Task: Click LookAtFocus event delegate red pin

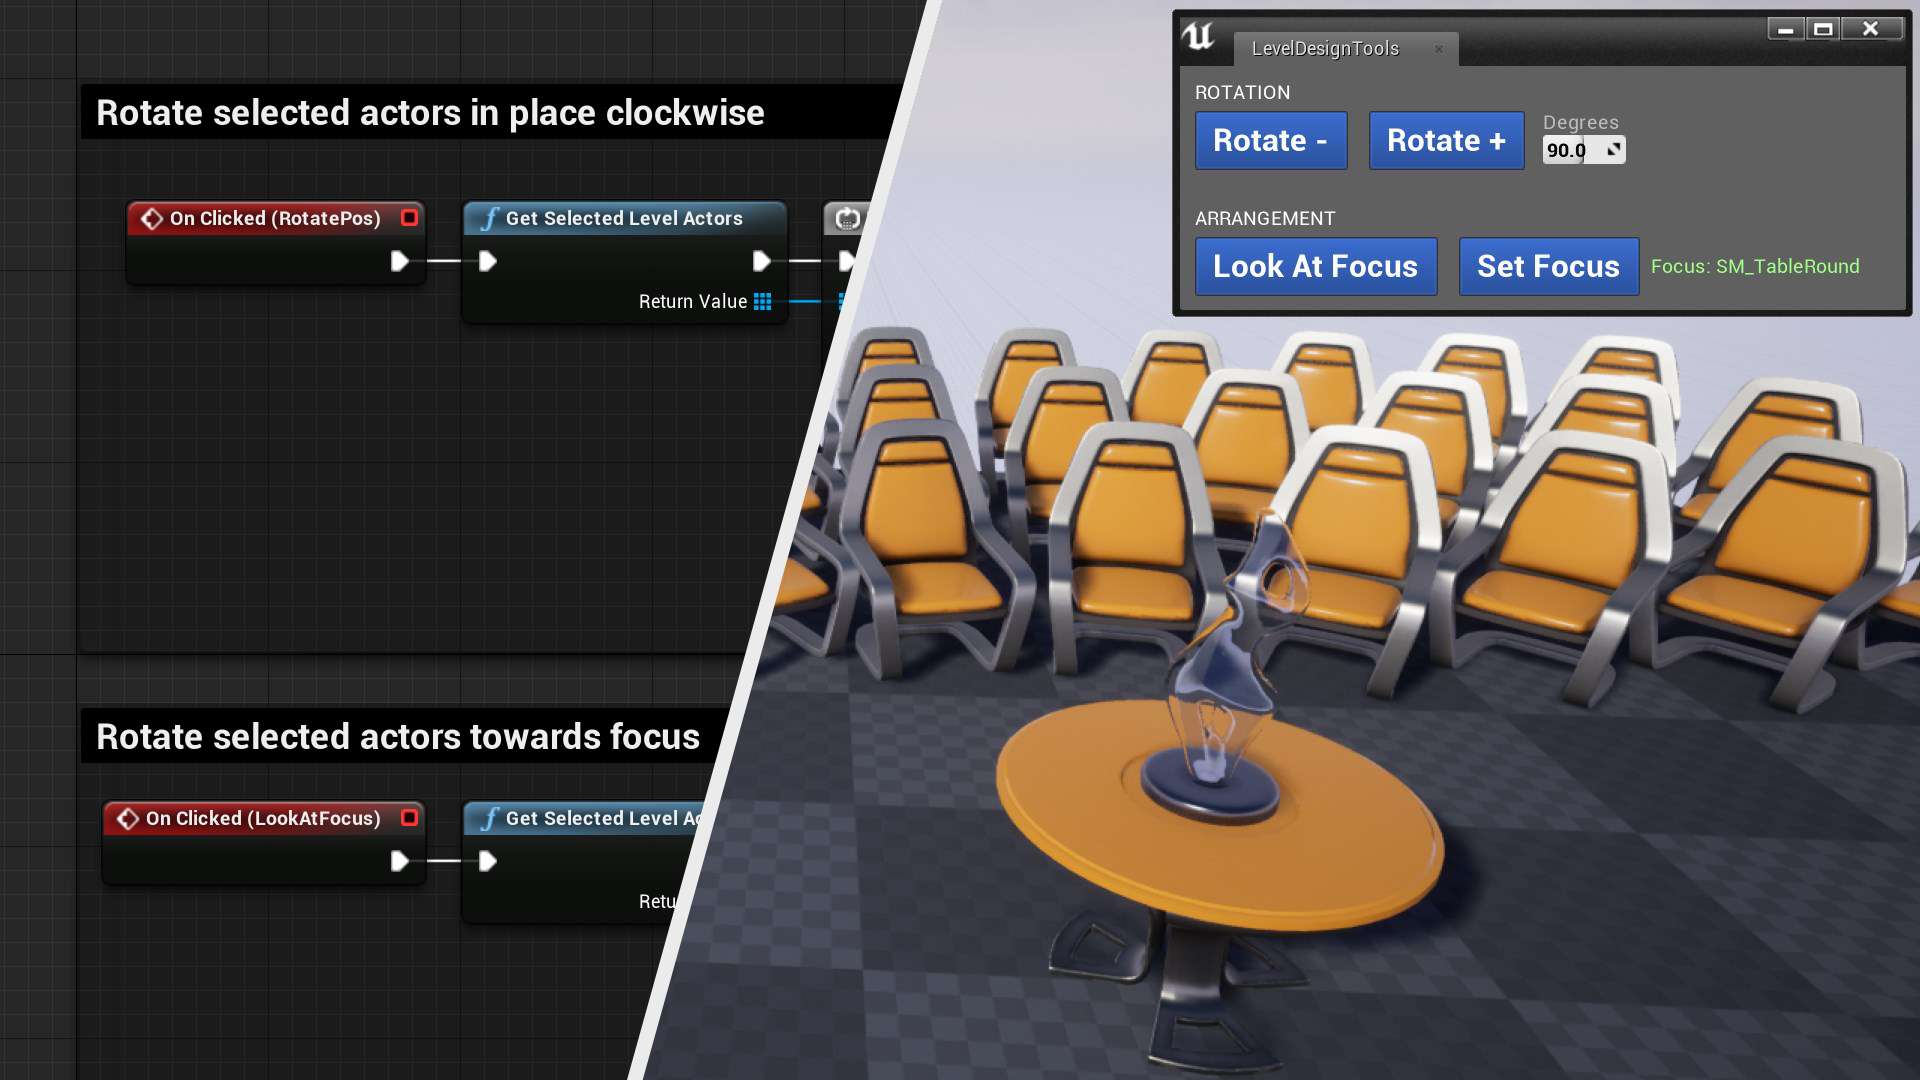Action: coord(409,818)
